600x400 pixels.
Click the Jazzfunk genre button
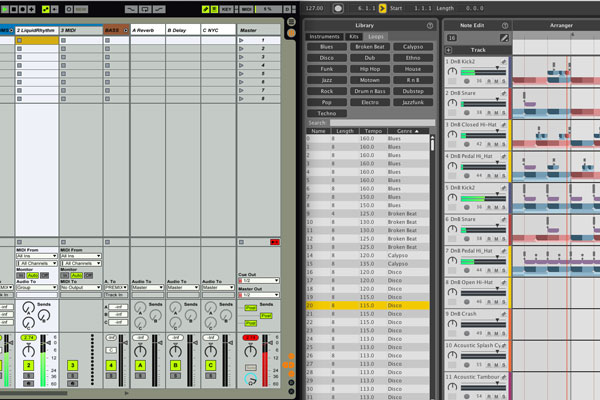pyautogui.click(x=413, y=102)
